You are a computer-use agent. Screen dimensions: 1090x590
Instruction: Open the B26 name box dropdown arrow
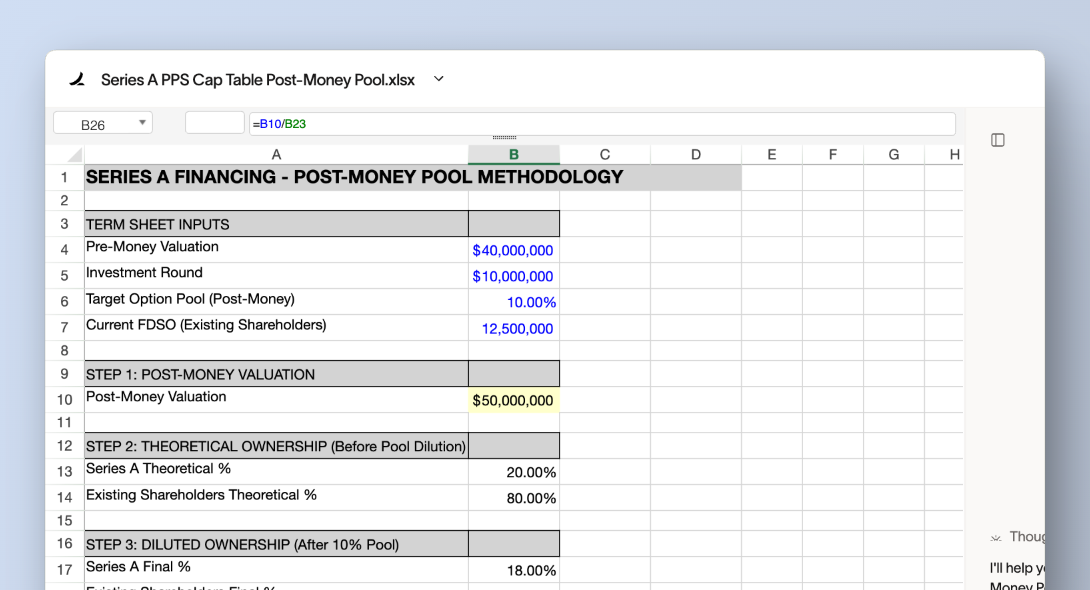(142, 123)
